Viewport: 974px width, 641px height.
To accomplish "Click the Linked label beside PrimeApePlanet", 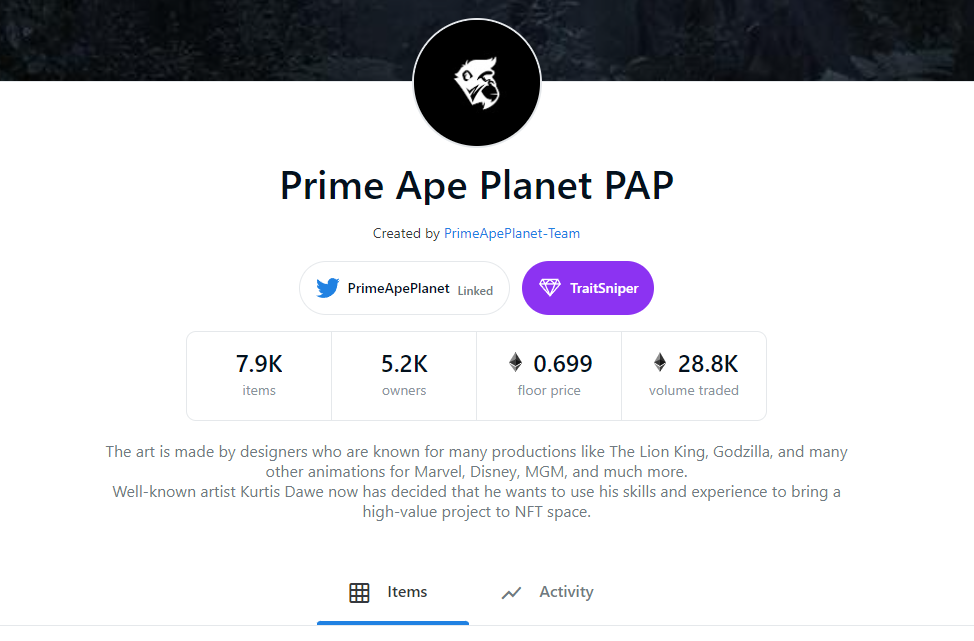I will tap(475, 291).
